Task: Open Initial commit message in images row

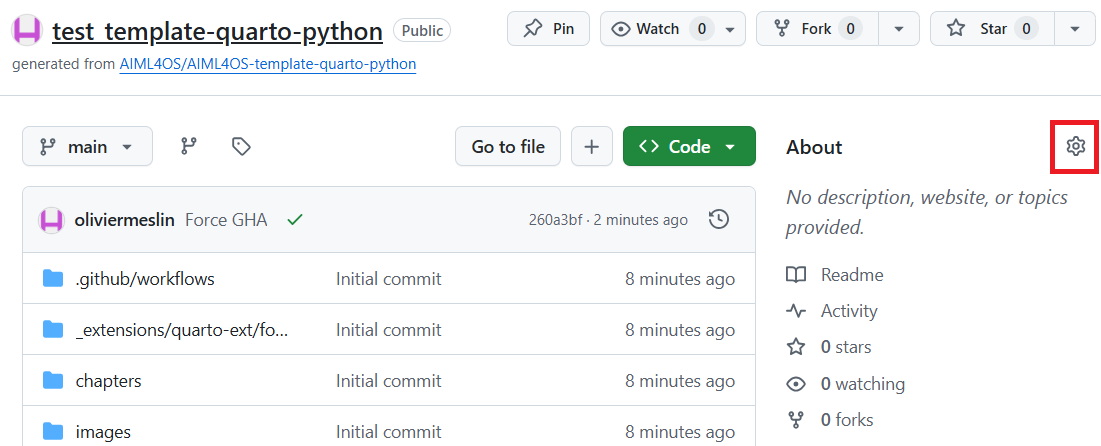Action: pyautogui.click(x=388, y=431)
